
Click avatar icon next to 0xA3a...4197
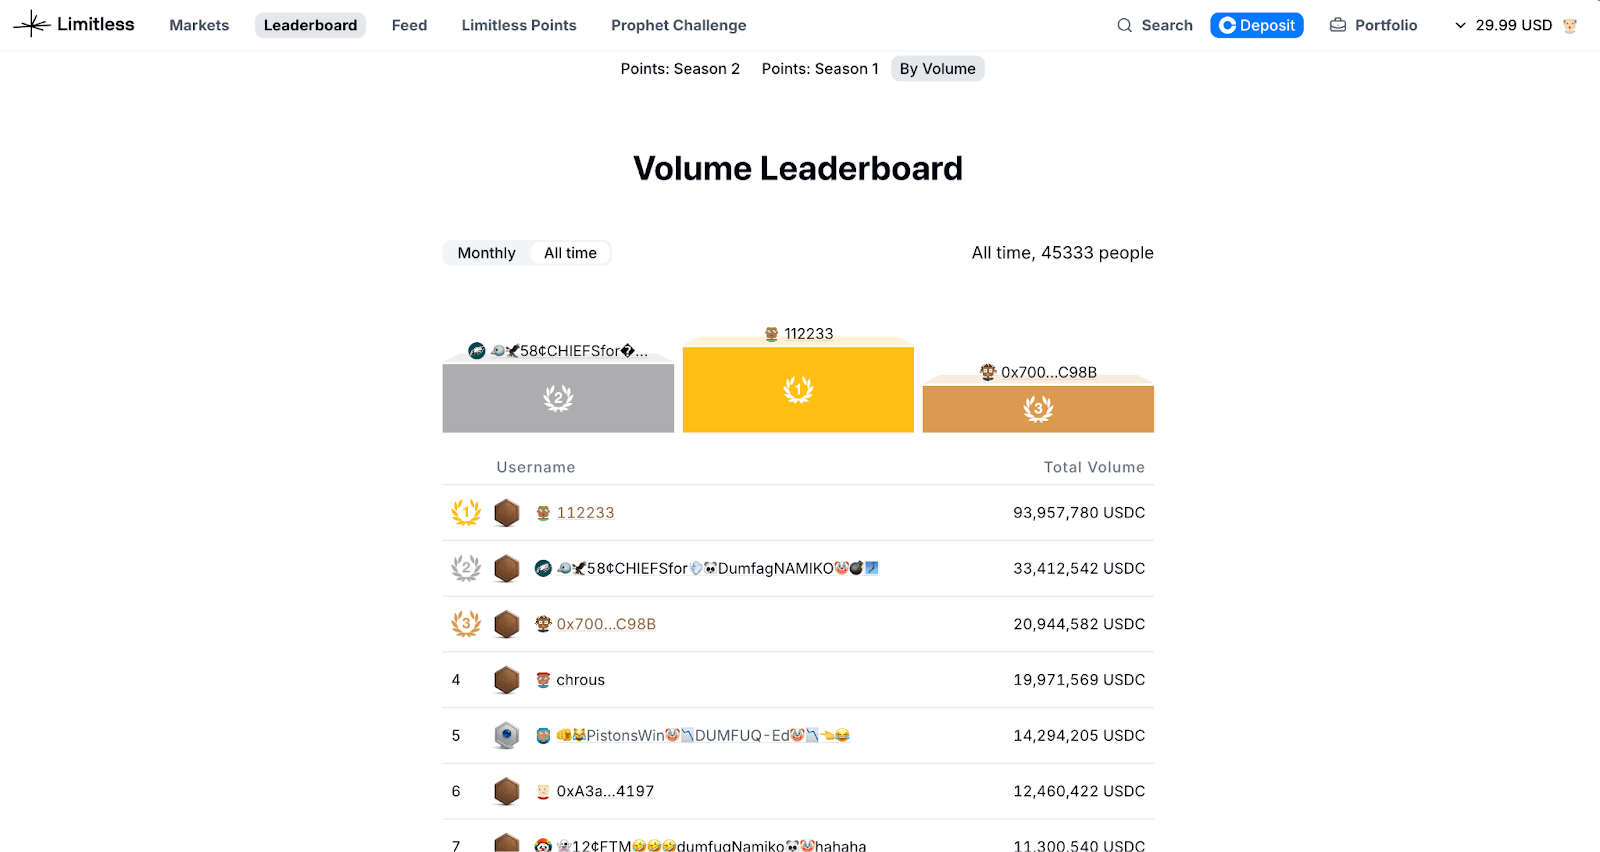[x=543, y=792]
